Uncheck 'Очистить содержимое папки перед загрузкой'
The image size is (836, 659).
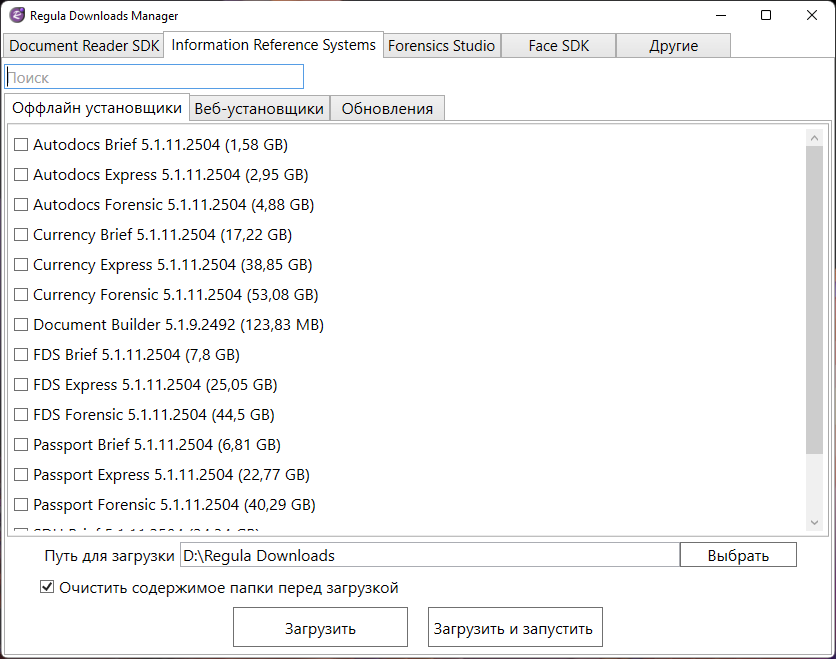[47, 587]
